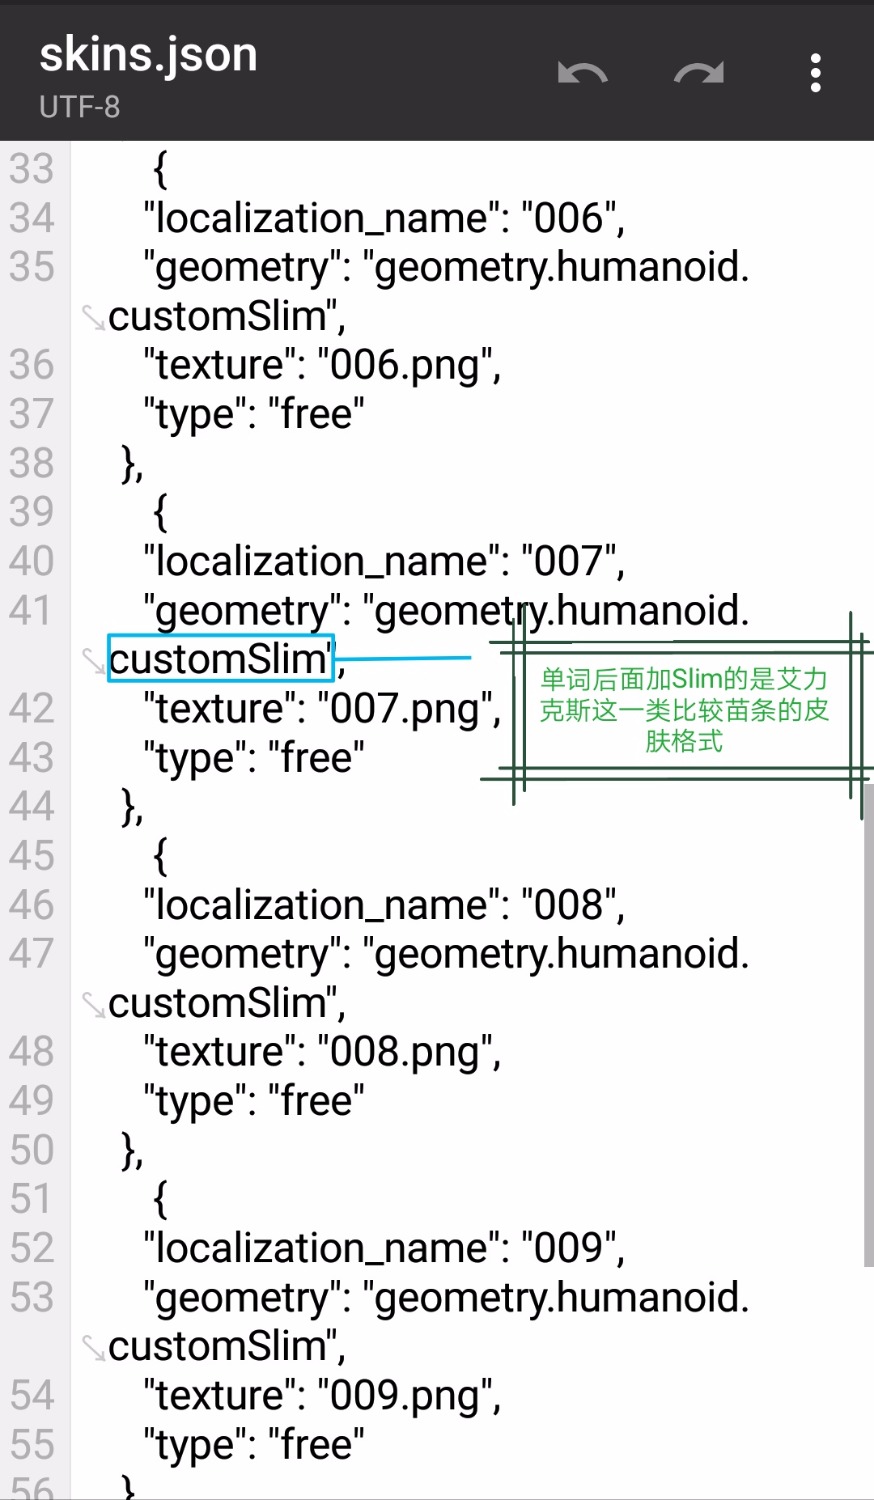
Task: Select line number 40 in gutter
Action: coord(31,561)
